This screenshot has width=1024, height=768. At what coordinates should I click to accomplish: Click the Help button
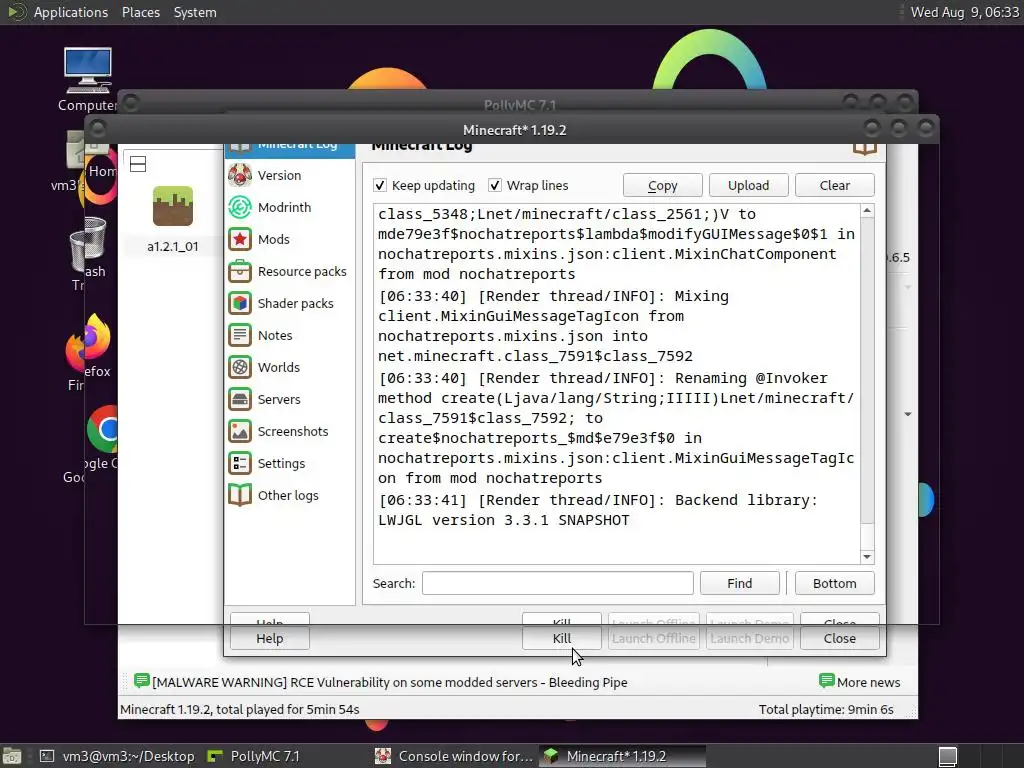coord(270,639)
